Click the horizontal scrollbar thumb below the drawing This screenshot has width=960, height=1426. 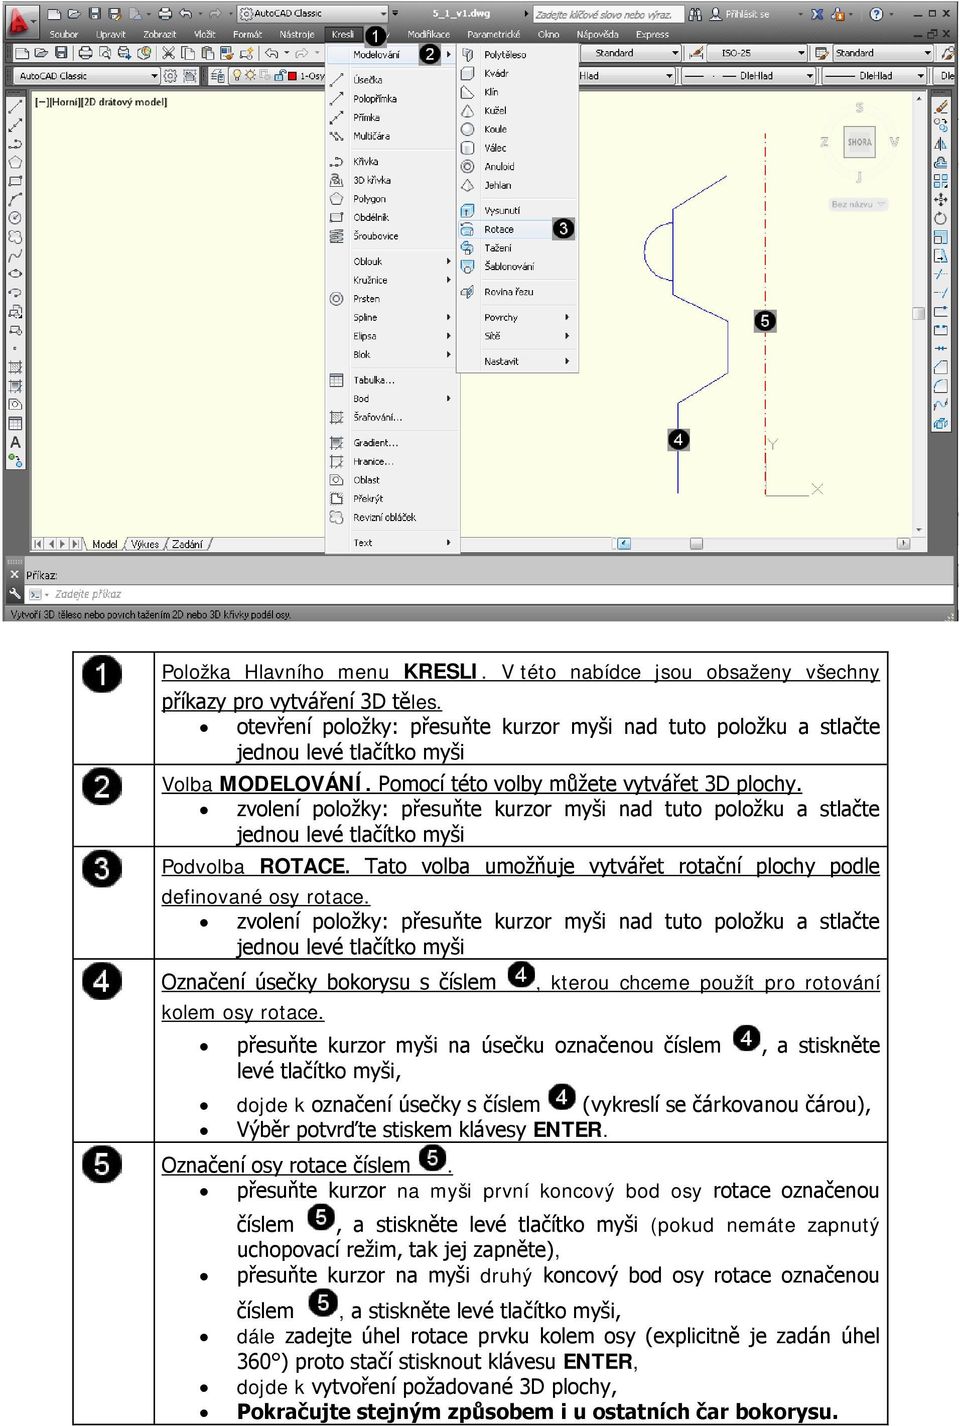point(696,544)
